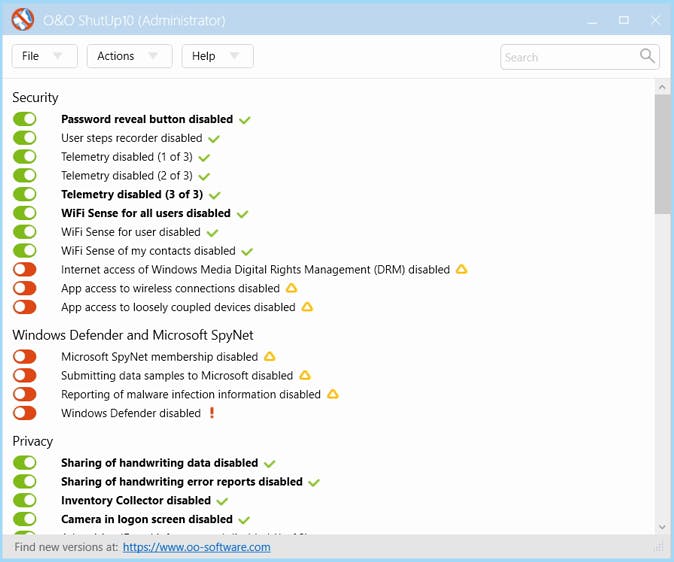Enable App access to wireless connections disabled switch
Screen dimensions: 674x562
coord(25,288)
